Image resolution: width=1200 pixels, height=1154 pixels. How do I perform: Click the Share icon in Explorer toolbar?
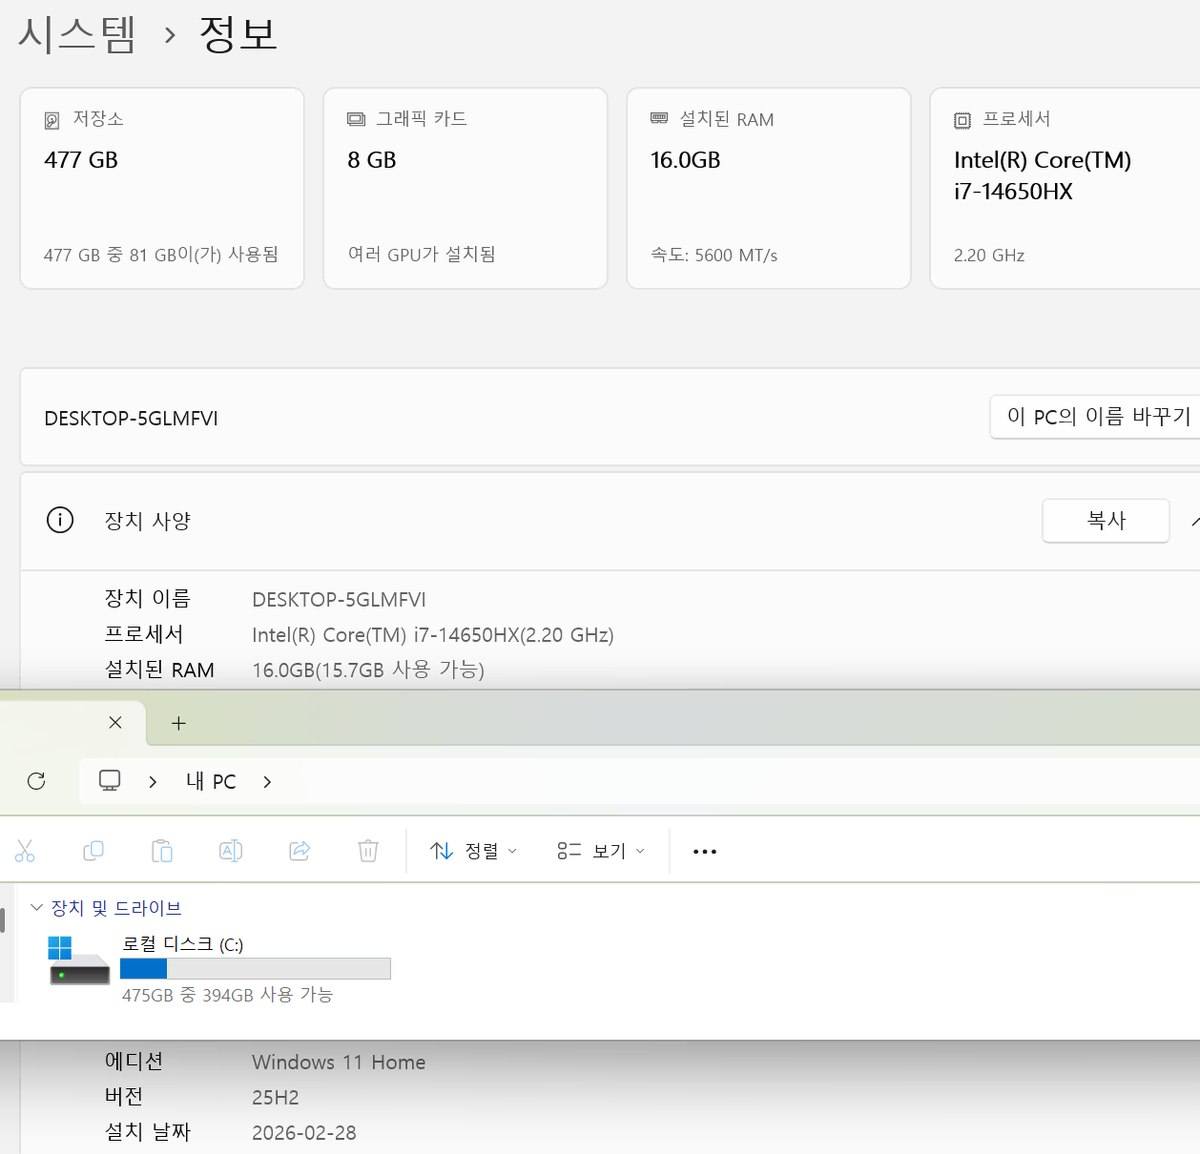point(299,850)
